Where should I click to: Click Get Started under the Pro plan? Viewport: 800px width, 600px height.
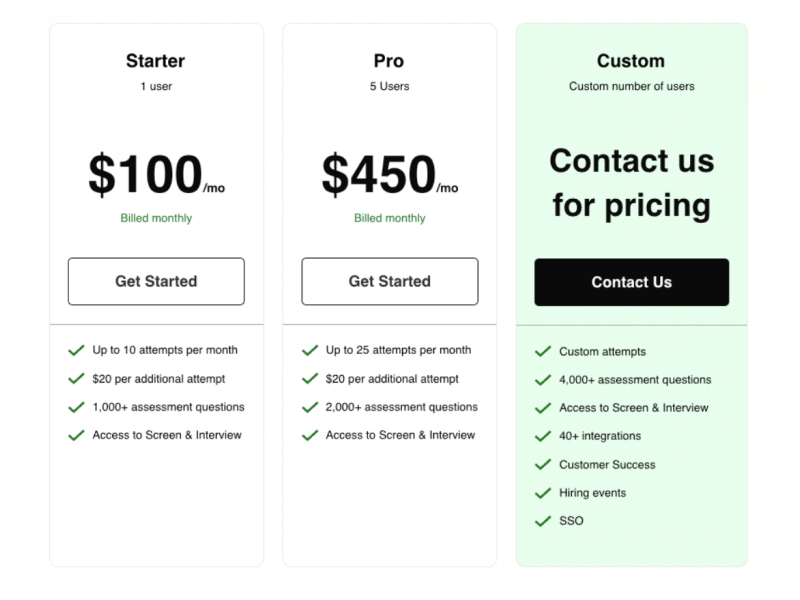[x=390, y=281]
